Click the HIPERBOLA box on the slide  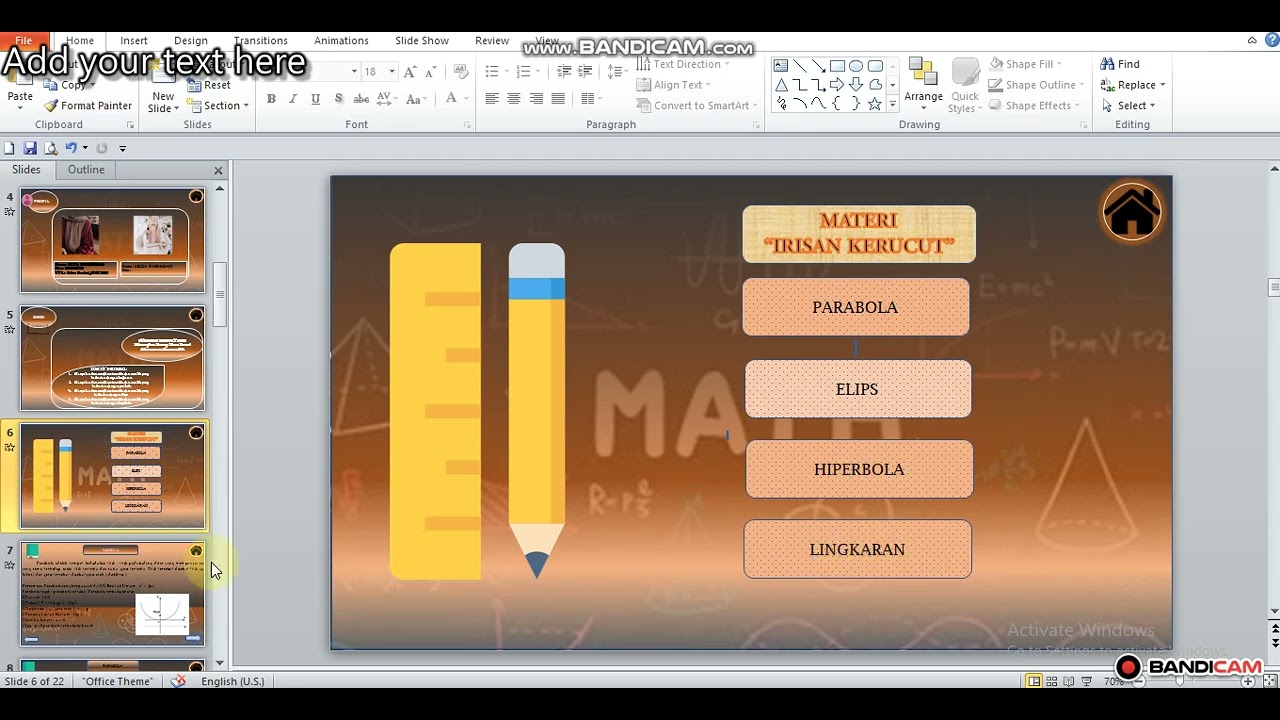click(x=859, y=469)
